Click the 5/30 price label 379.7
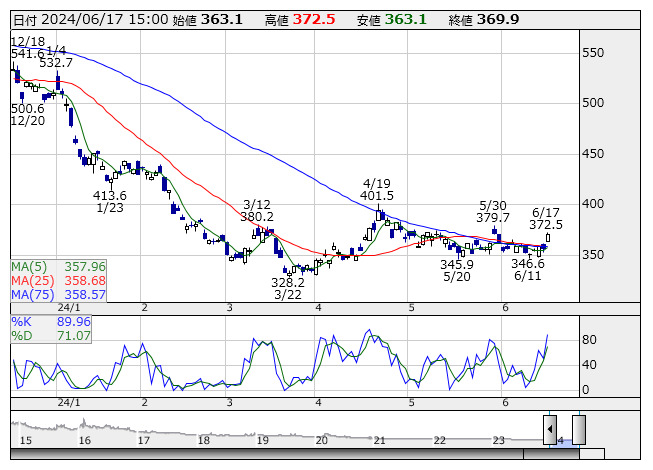Image resolution: width=653 pixels, height=470 pixels. click(x=493, y=217)
